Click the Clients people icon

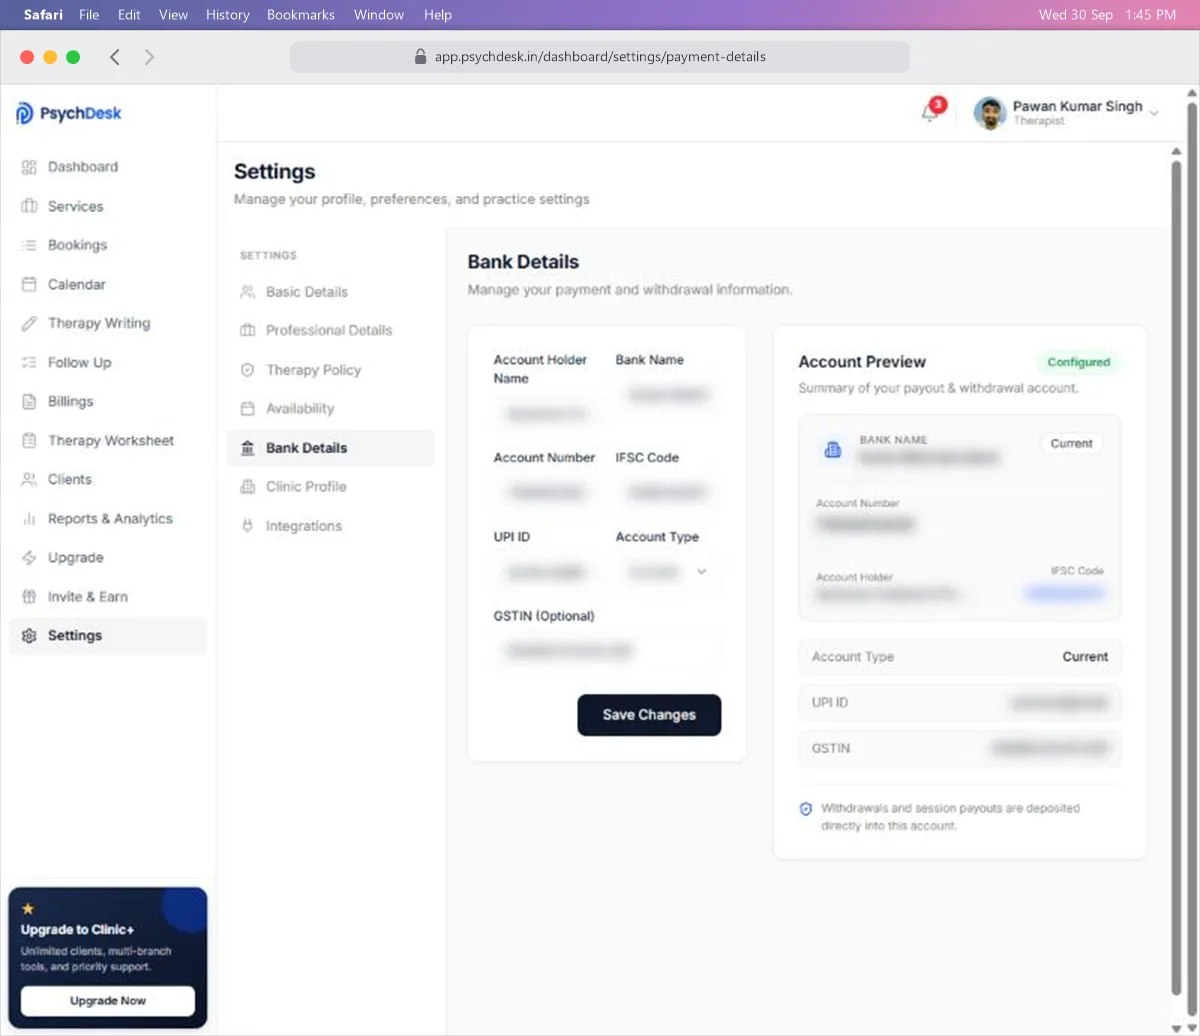(x=29, y=479)
